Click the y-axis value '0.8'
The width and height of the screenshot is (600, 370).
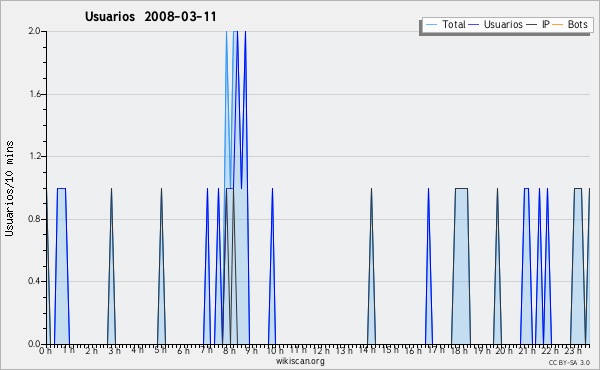point(34,219)
